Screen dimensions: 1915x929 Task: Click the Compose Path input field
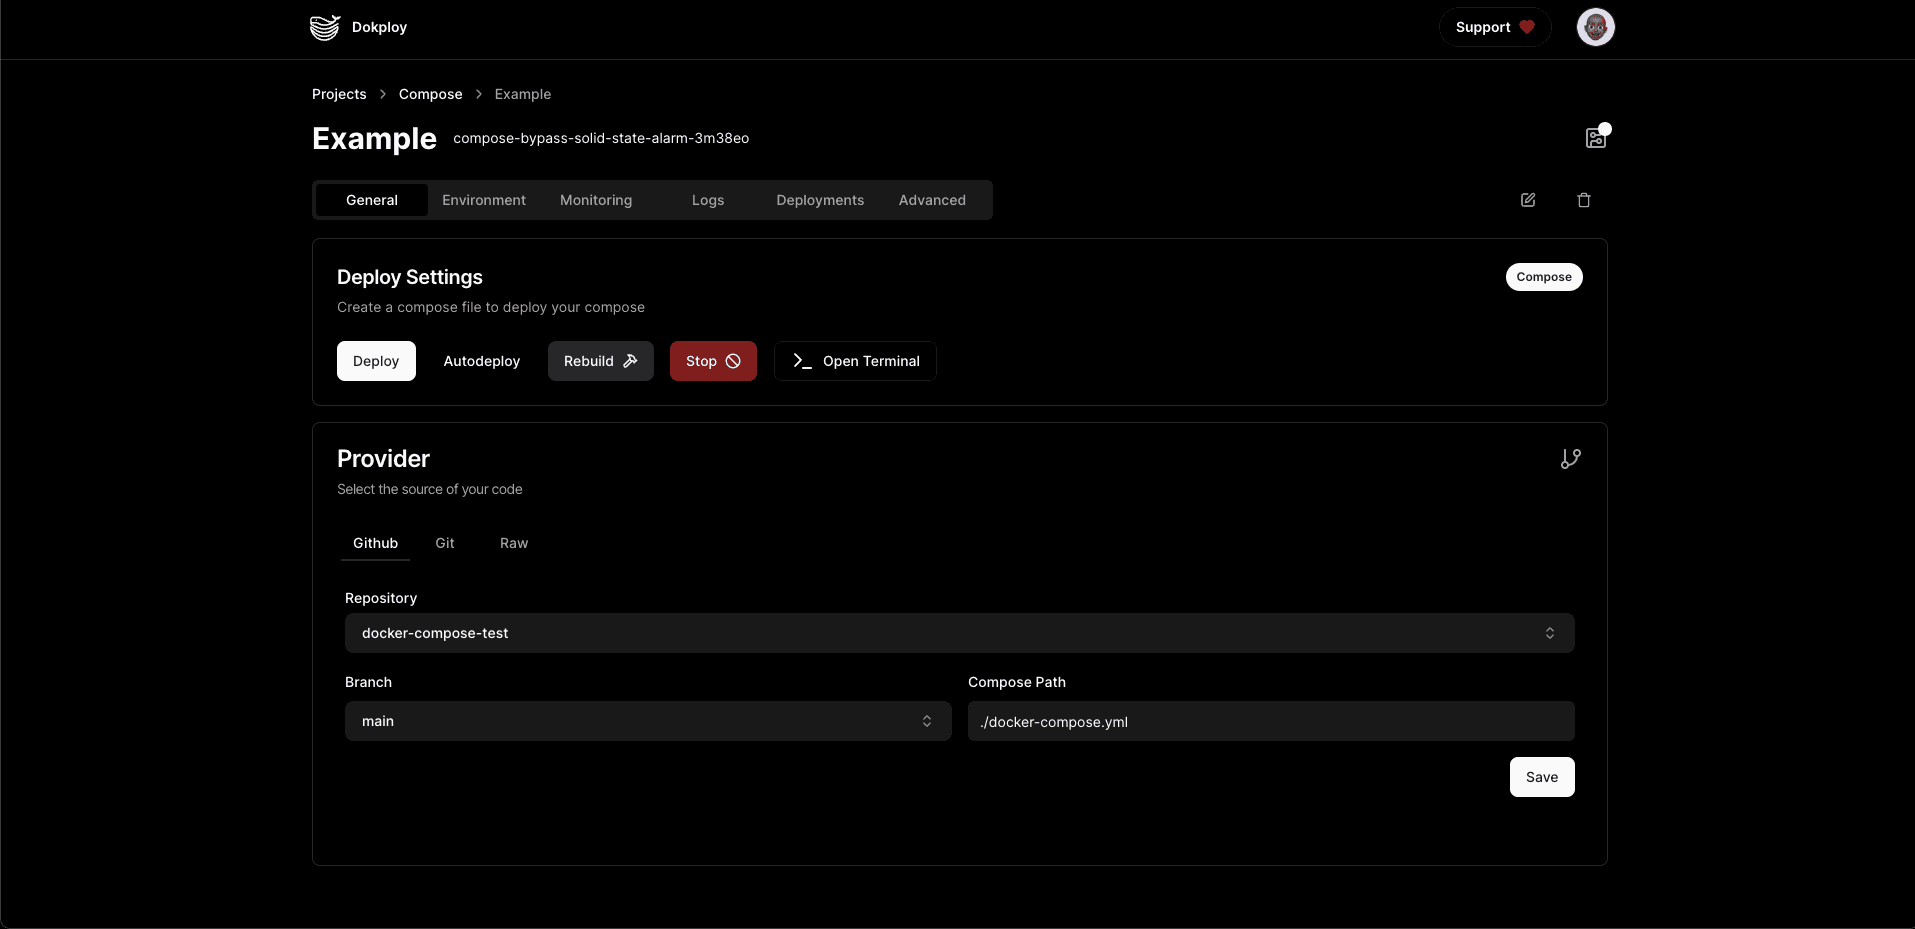(x=1269, y=720)
